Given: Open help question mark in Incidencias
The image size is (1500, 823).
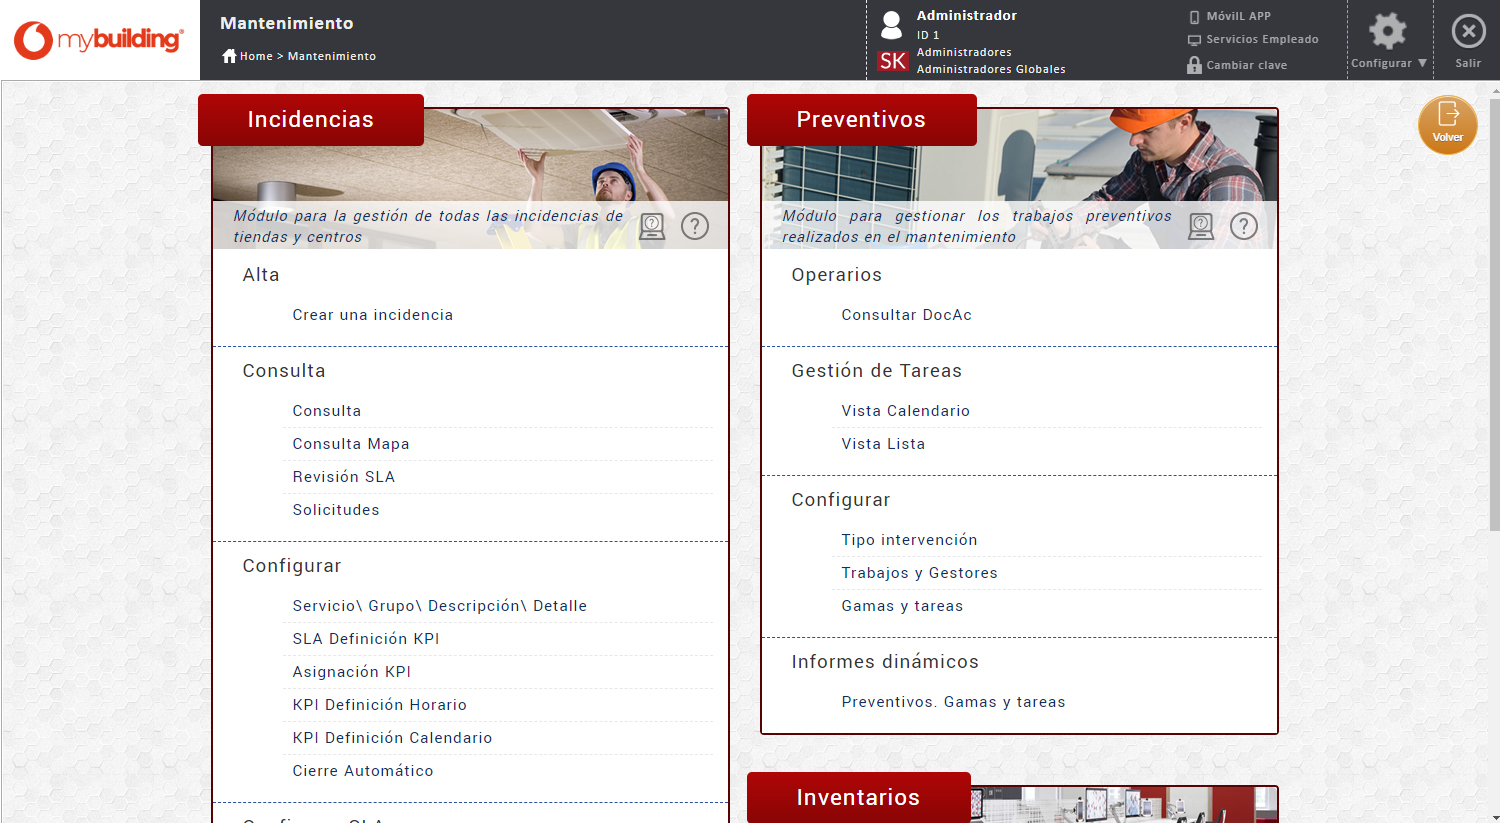Looking at the screenshot, I should click(694, 226).
